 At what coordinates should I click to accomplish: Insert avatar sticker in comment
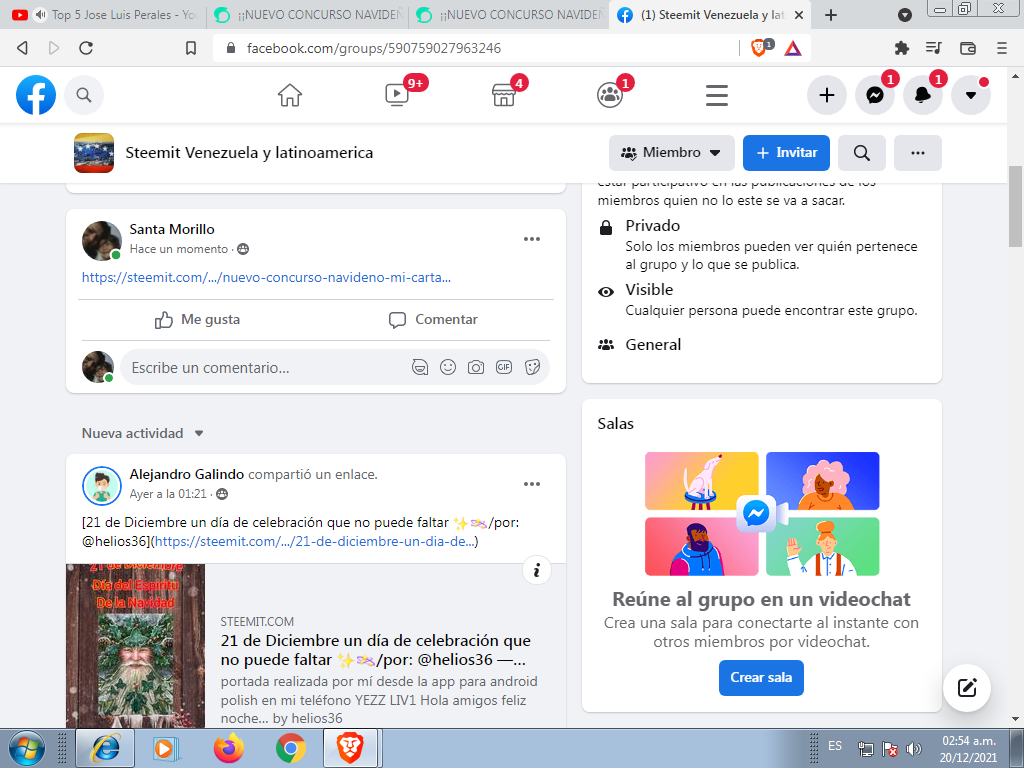point(419,367)
